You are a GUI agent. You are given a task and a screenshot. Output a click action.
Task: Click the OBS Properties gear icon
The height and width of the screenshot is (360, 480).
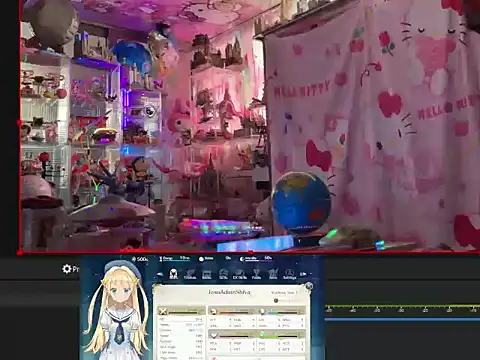click(x=67, y=269)
